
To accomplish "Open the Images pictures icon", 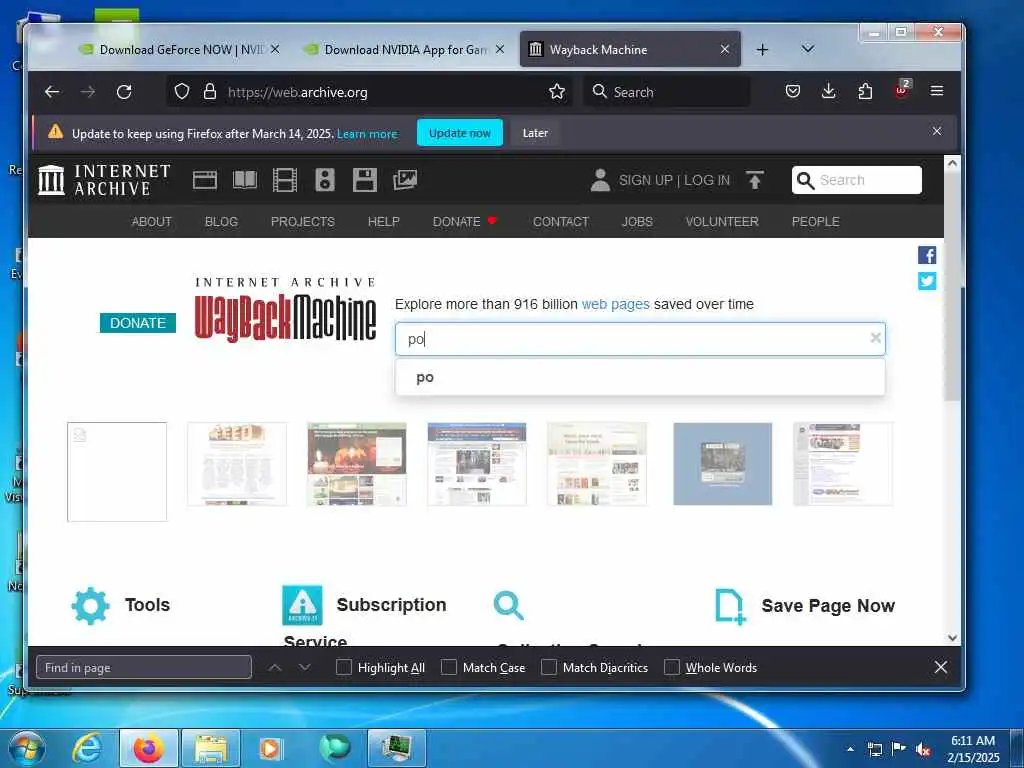I will click(x=405, y=180).
